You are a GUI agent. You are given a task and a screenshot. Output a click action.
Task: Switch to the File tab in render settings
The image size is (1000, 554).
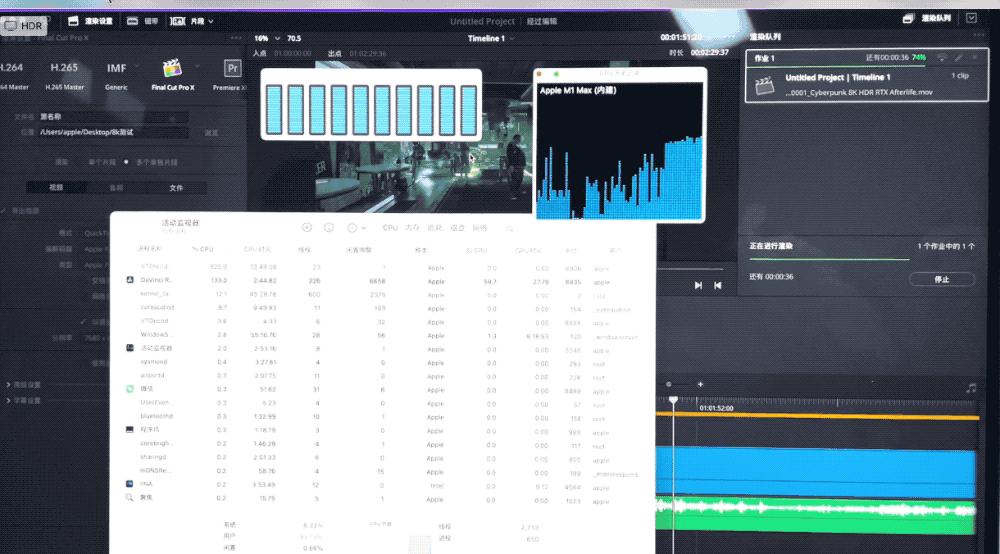click(x=176, y=187)
